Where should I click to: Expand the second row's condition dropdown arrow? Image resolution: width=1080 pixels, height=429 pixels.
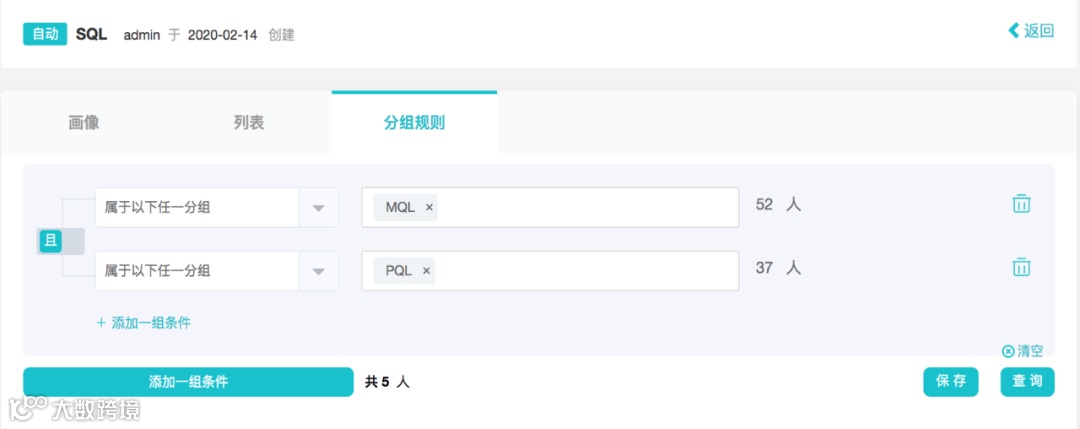pyautogui.click(x=318, y=271)
